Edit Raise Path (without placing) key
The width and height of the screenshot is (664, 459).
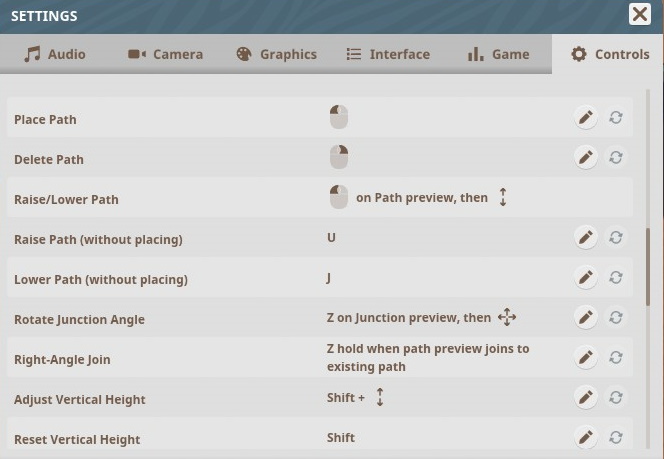[586, 238]
